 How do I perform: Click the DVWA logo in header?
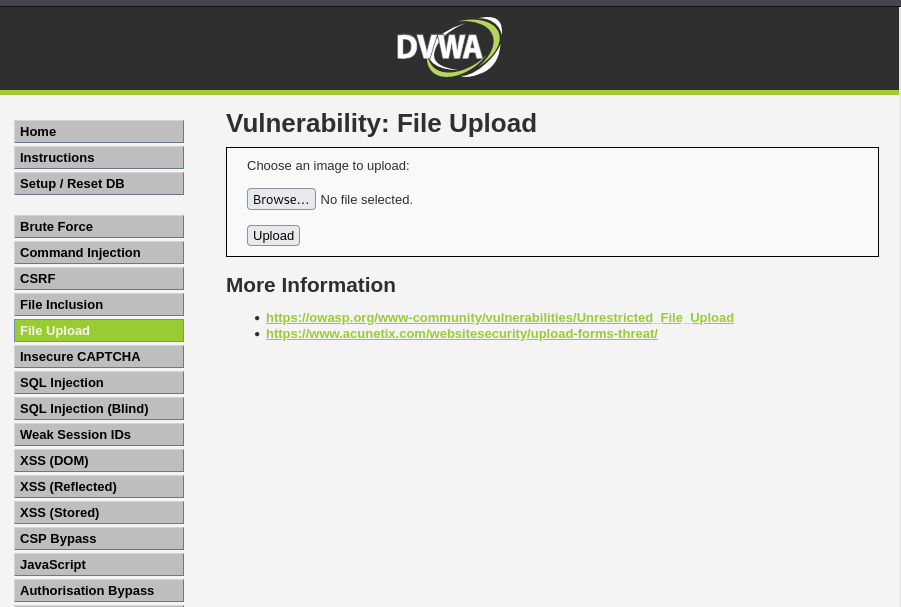pos(449,47)
